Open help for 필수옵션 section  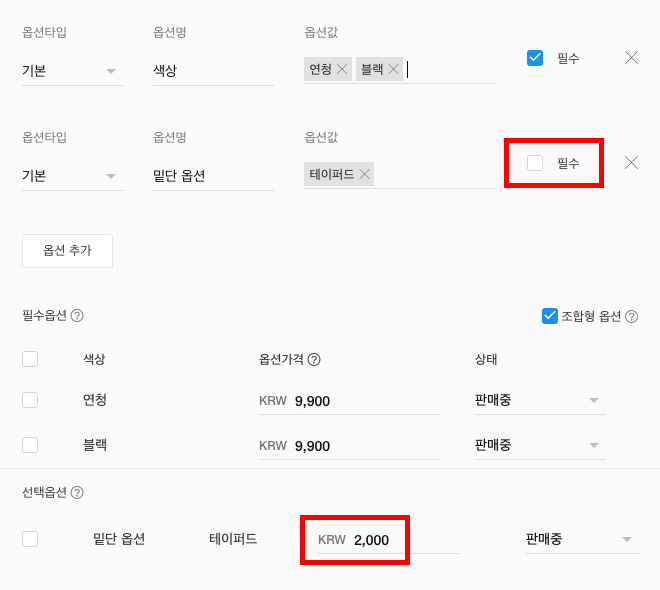tap(77, 316)
